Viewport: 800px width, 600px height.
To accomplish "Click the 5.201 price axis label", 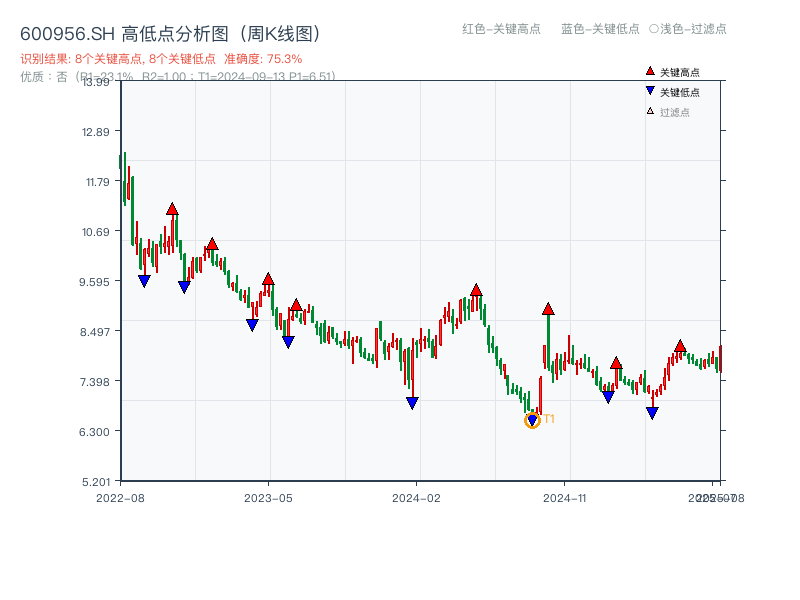I will click(x=96, y=482).
